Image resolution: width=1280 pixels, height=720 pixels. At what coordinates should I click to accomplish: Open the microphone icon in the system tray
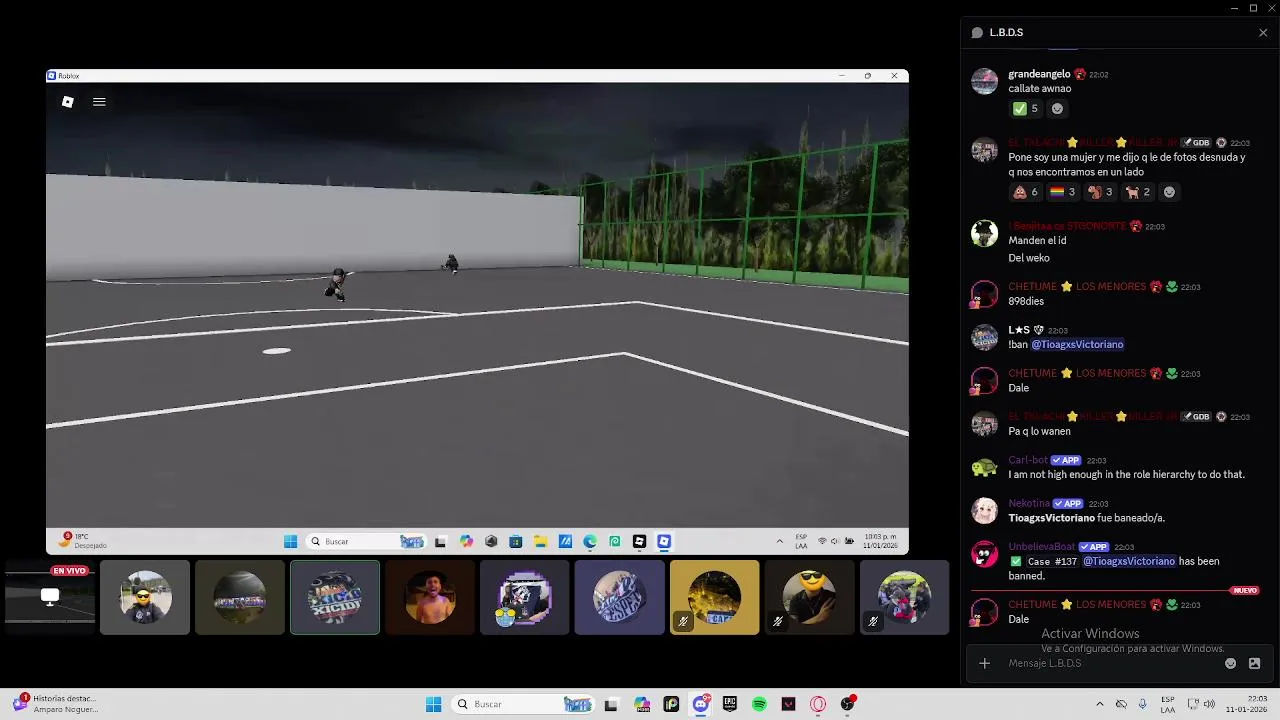tap(1143, 704)
